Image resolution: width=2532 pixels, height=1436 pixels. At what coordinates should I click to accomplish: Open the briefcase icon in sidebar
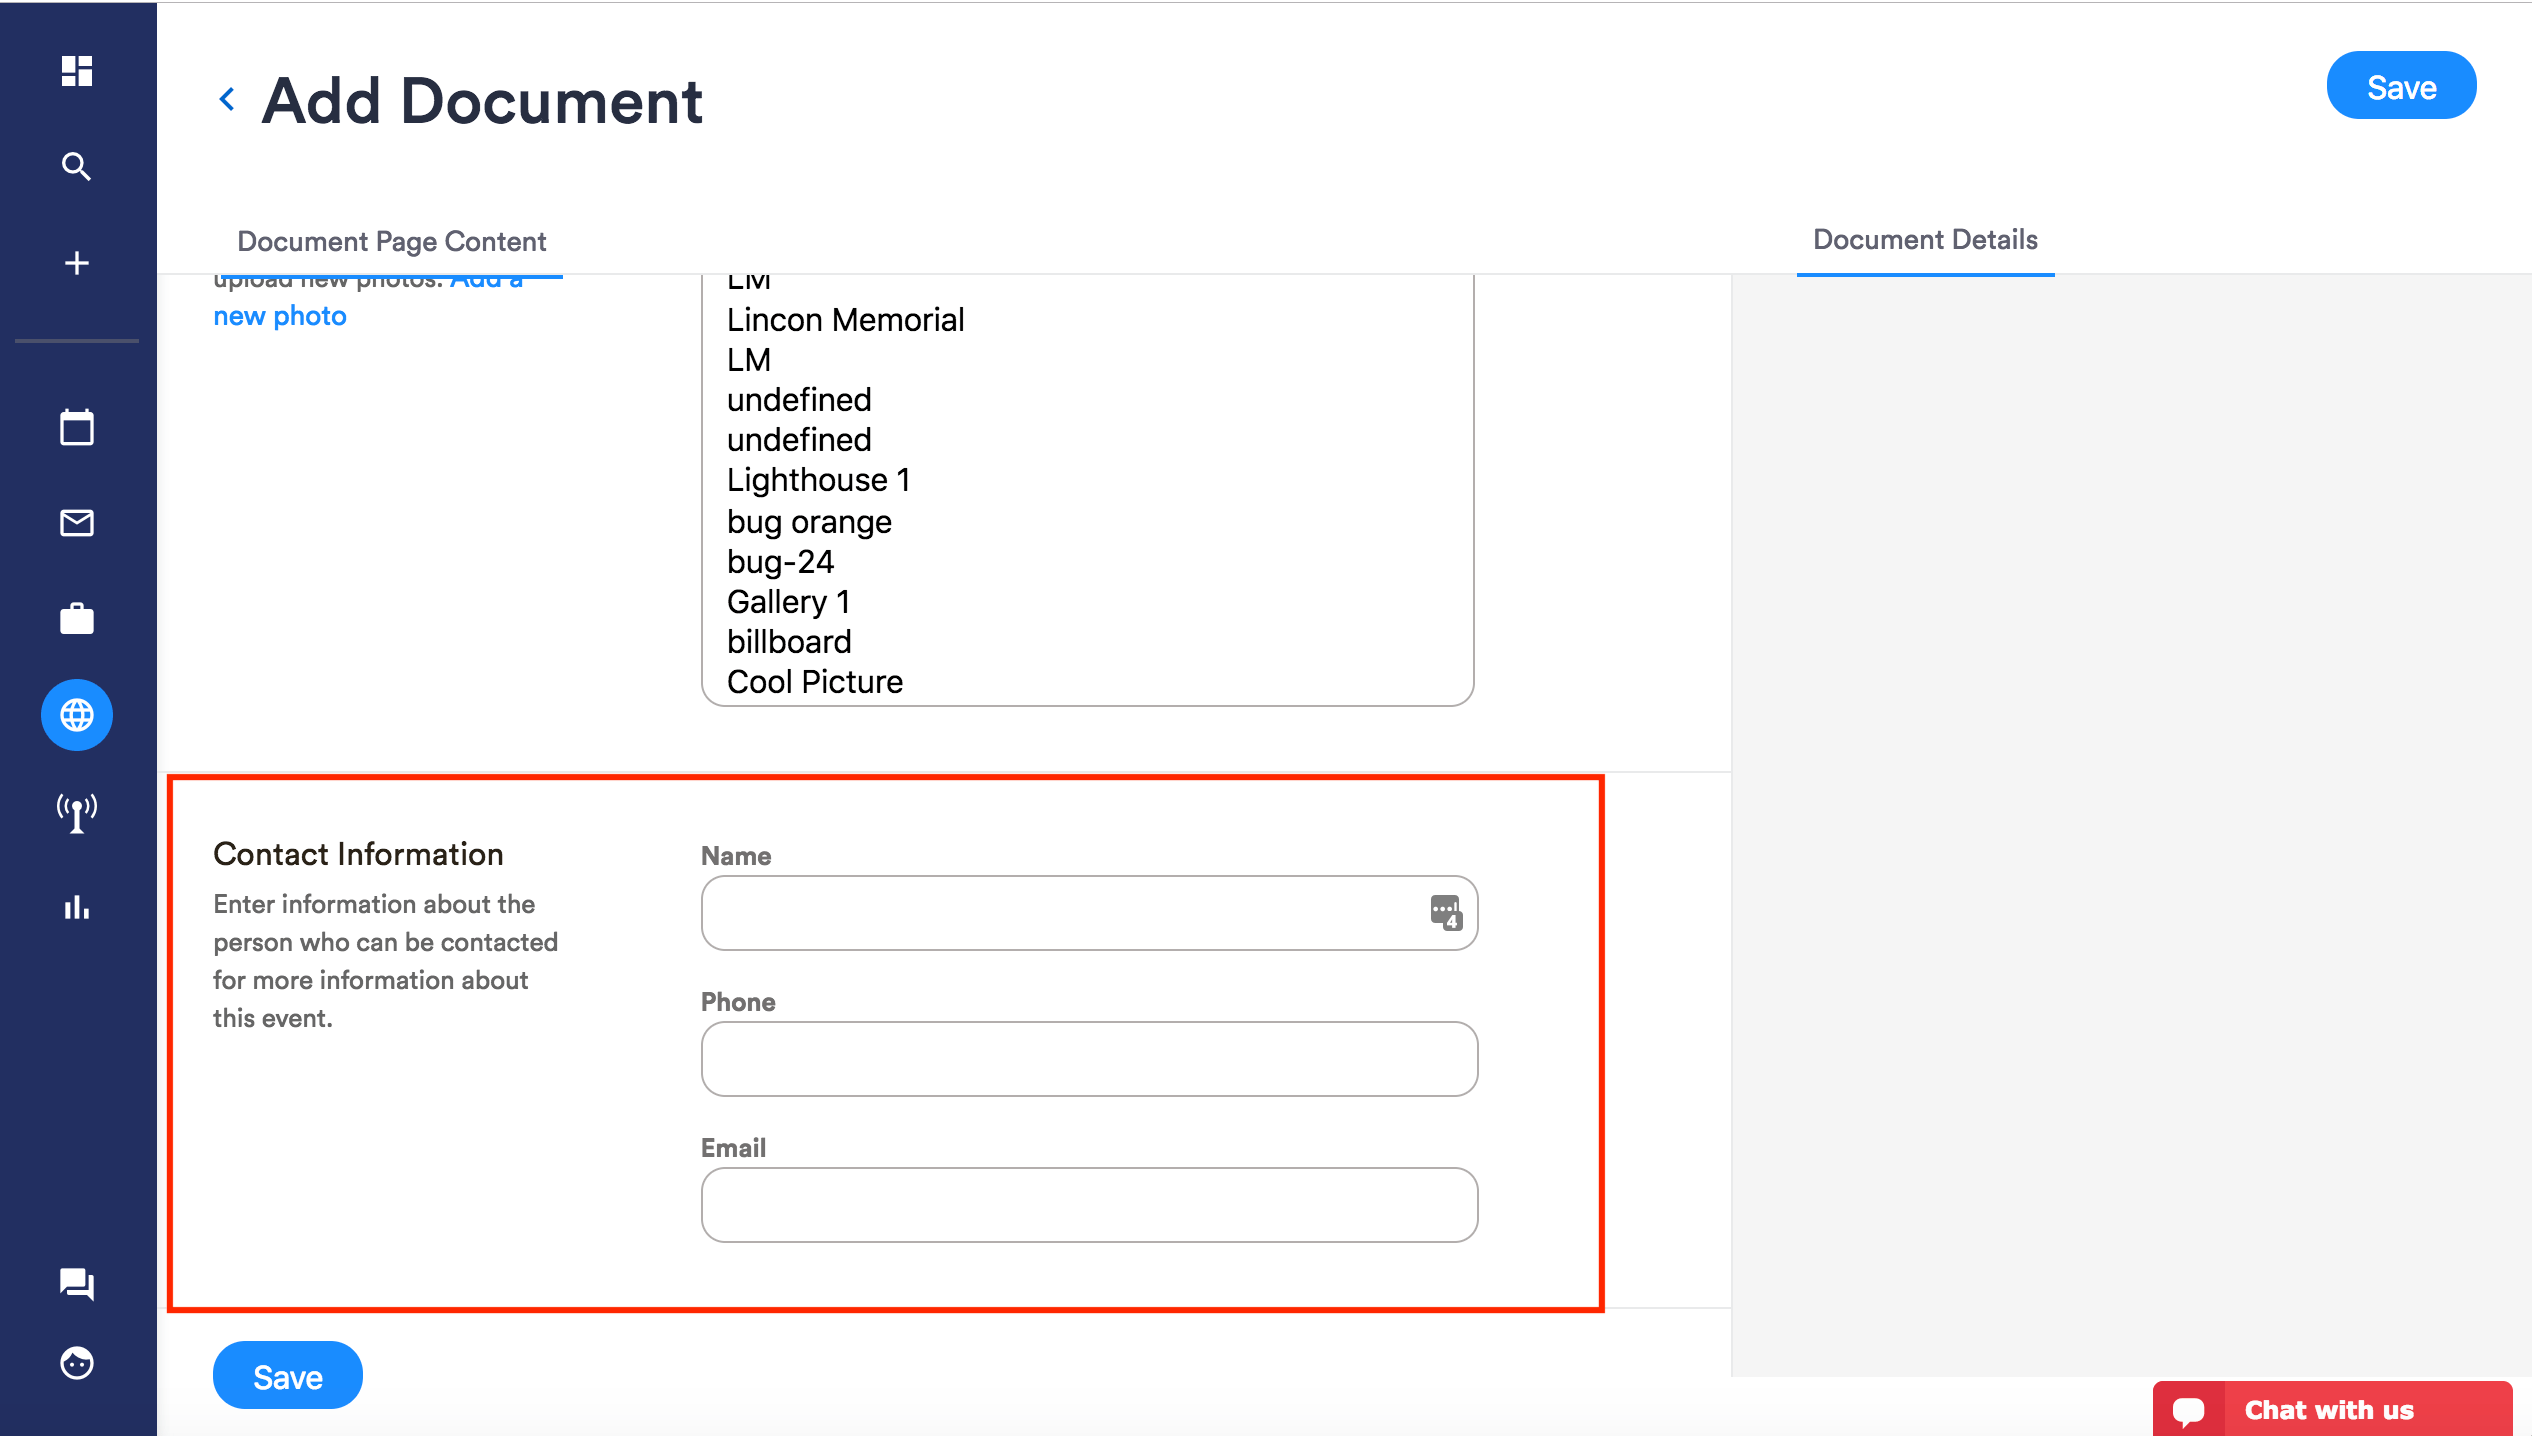pos(77,619)
